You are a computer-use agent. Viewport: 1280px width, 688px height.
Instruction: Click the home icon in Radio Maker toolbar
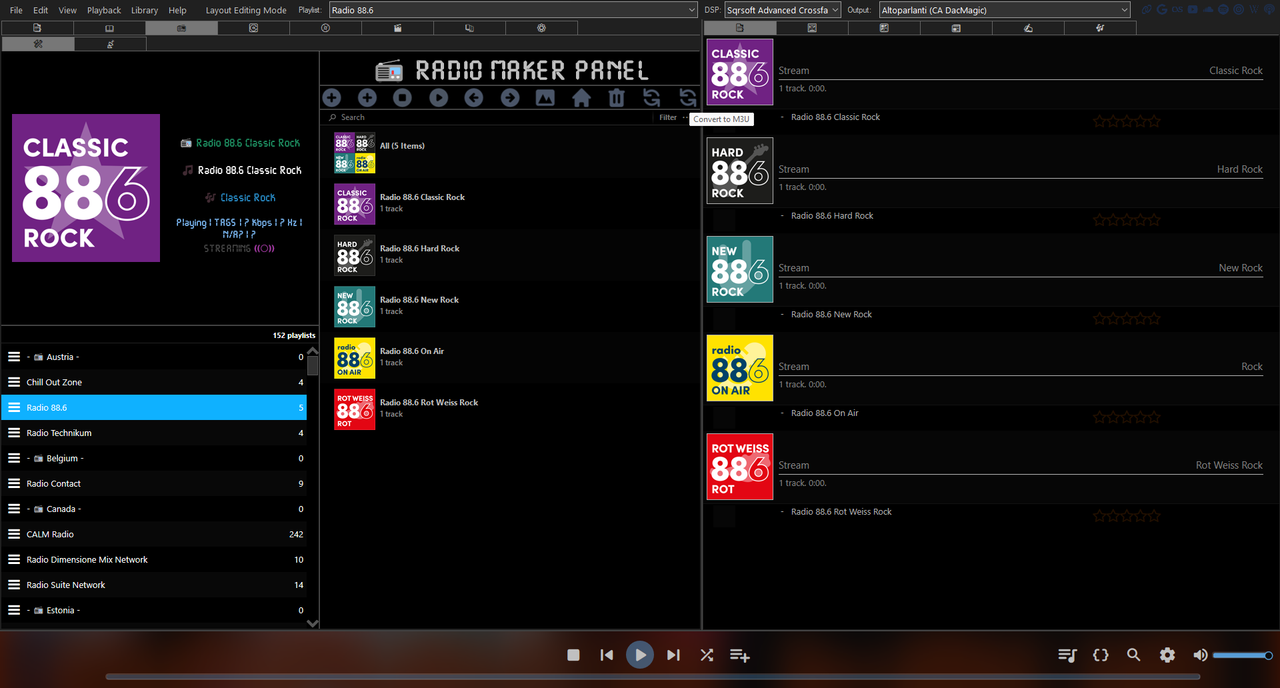581,97
